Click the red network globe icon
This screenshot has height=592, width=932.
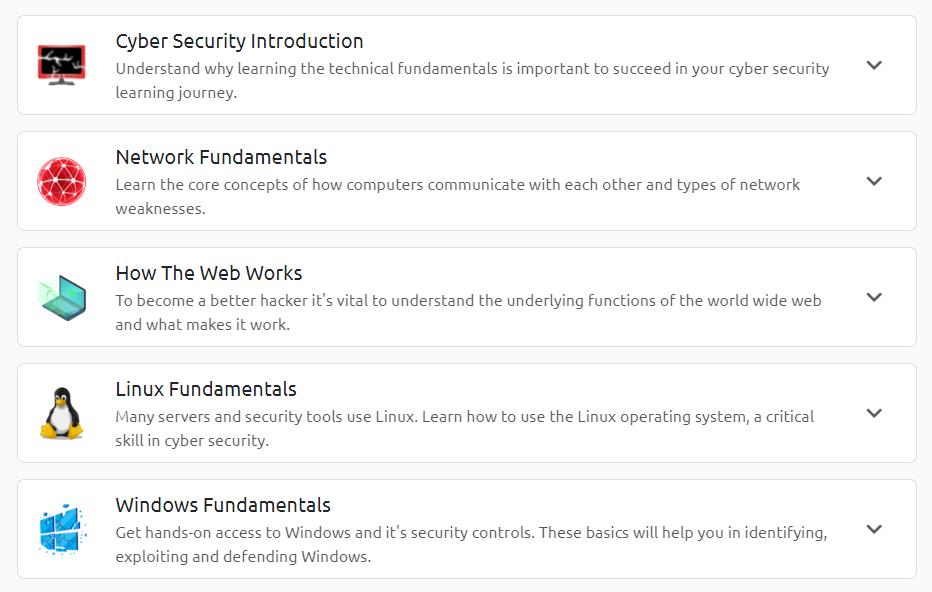(x=61, y=181)
